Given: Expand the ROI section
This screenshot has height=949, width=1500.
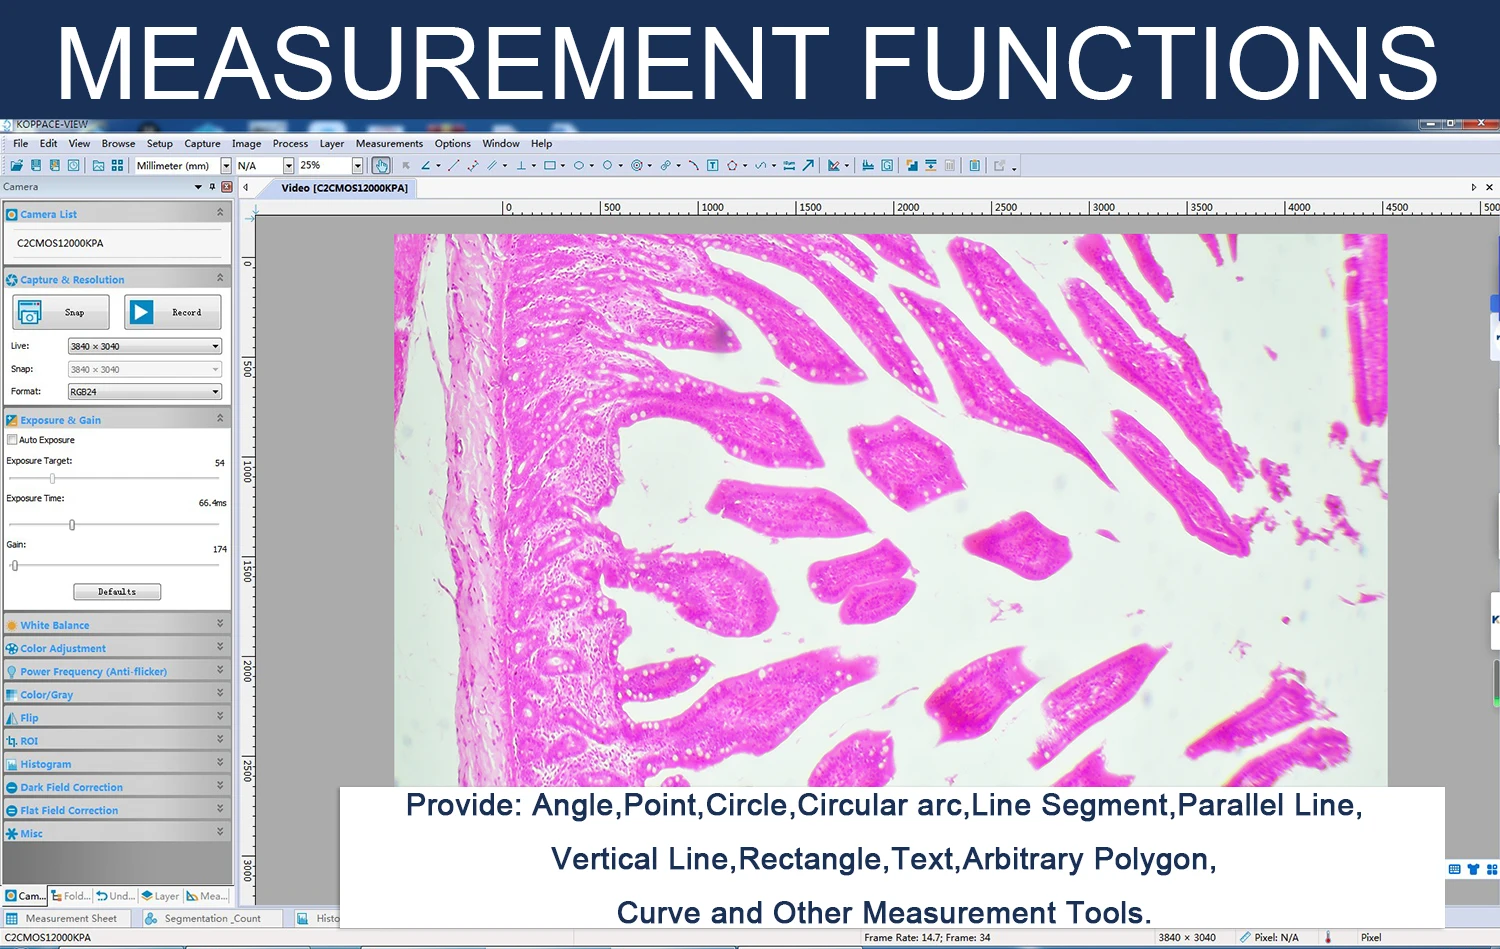Looking at the screenshot, I should click(117, 740).
